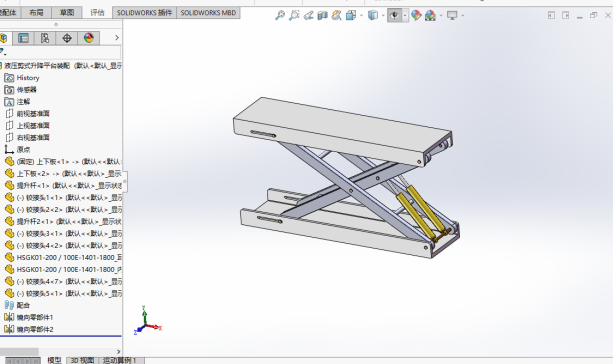Click the feature tree filter funnel icon
This screenshot has height=364, width=613.
point(2,52)
